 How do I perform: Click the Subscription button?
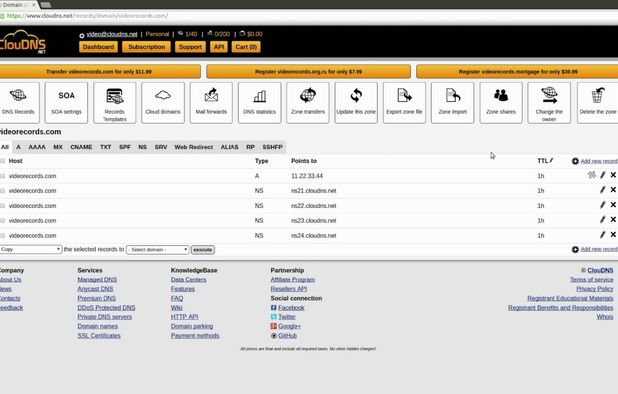(147, 47)
